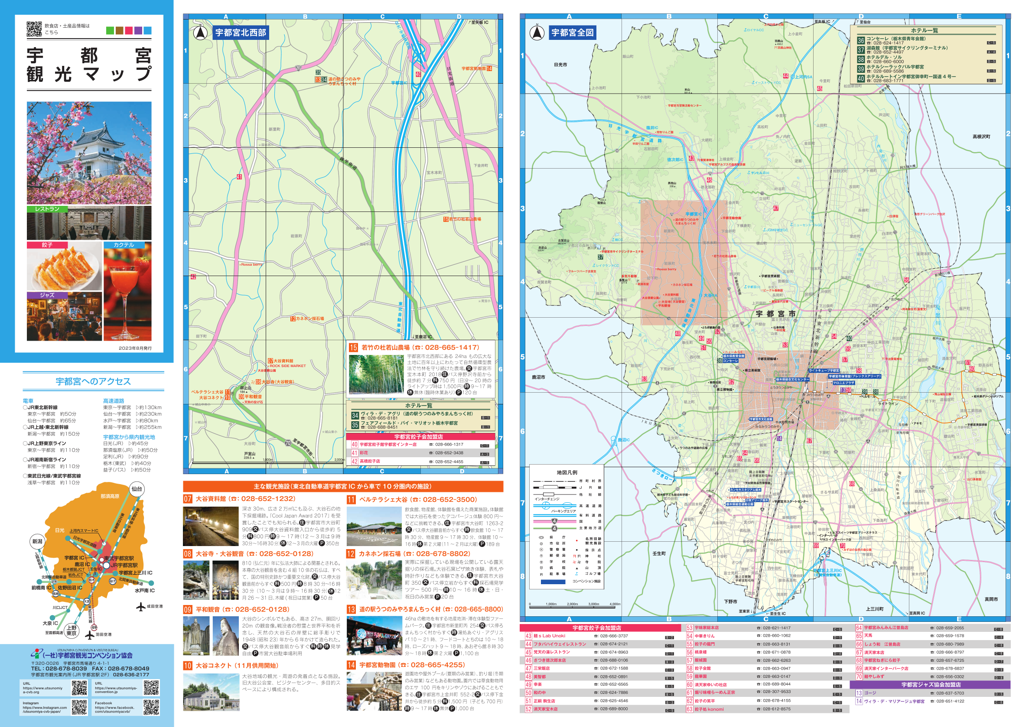
Task: Click the number 08 badge for 大谷寺・大谷観音
Action: click(188, 553)
